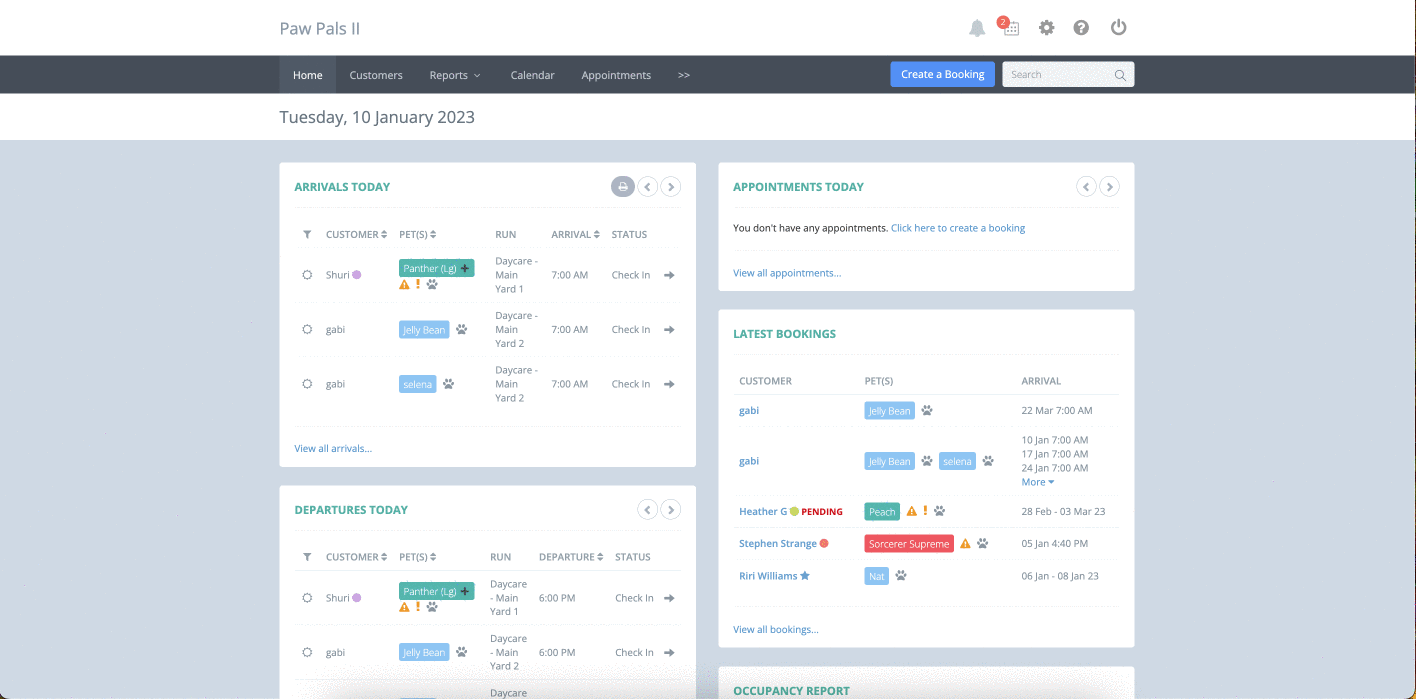Viewport: 1416px width, 699px height.
Task: Open Stephen Strange customer link
Action: click(778, 544)
